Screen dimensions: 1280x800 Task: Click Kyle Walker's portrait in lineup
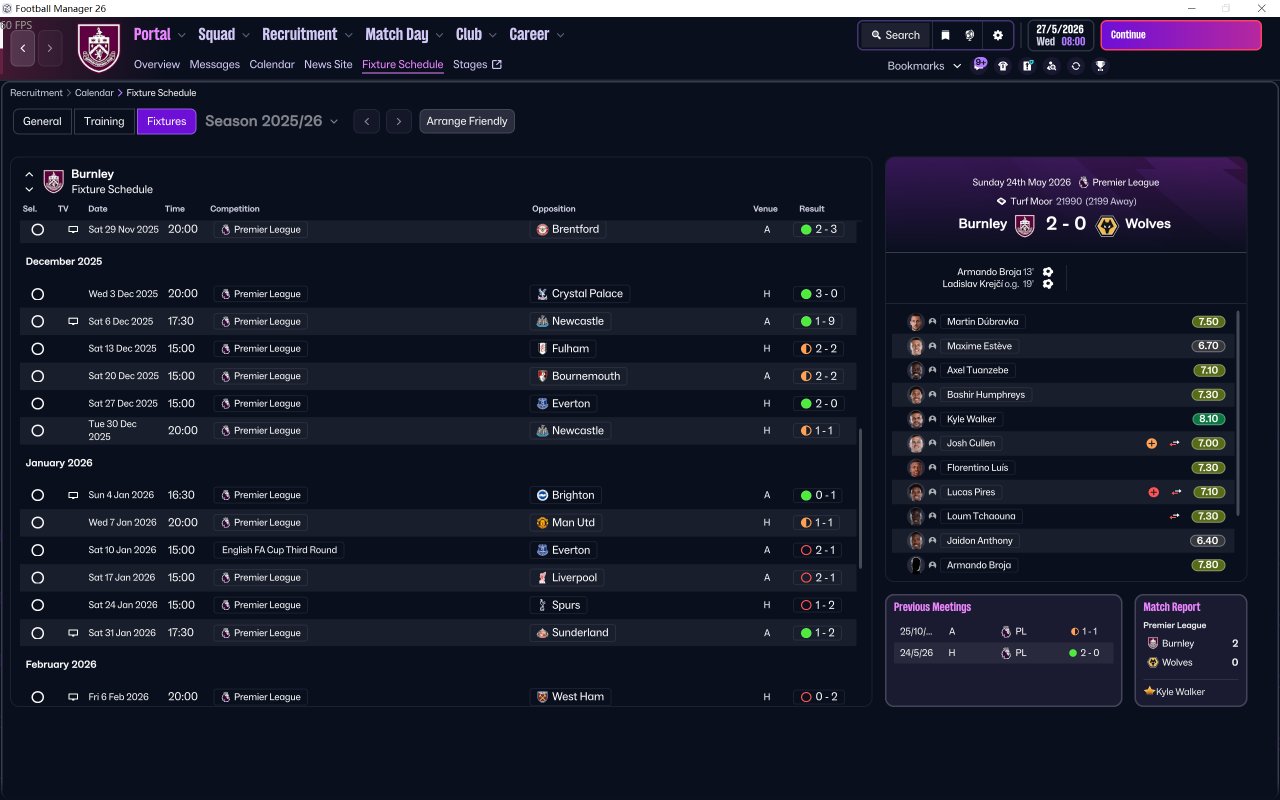[x=915, y=419]
